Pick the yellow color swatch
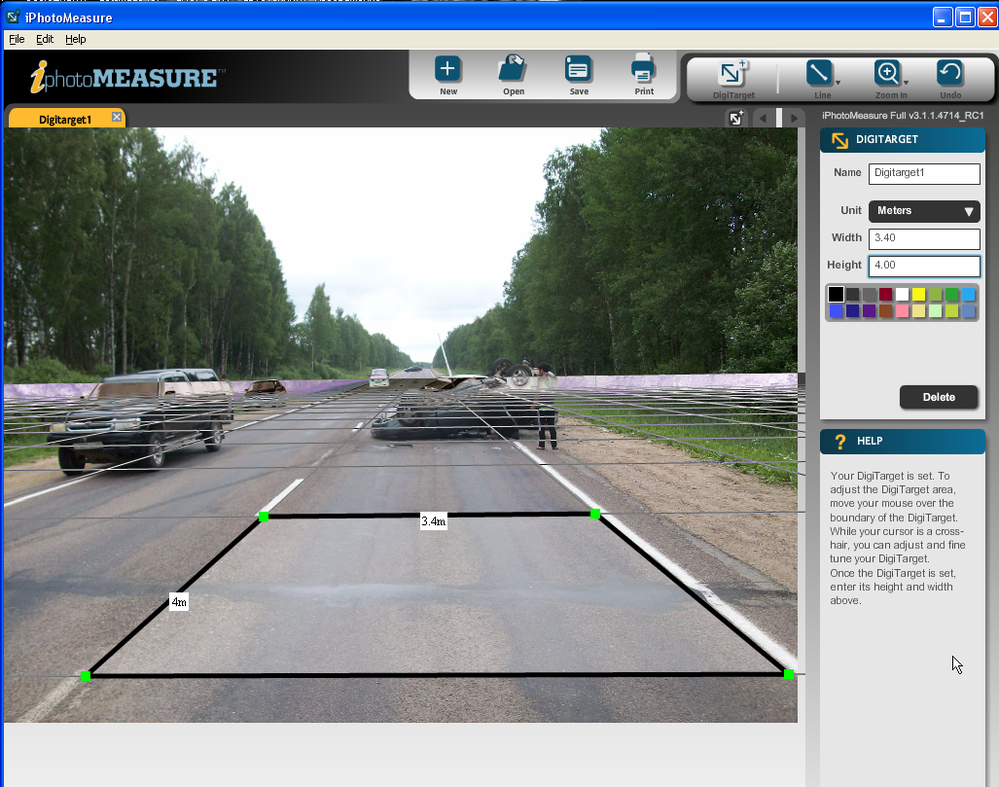The width and height of the screenshot is (999, 787). (918, 295)
